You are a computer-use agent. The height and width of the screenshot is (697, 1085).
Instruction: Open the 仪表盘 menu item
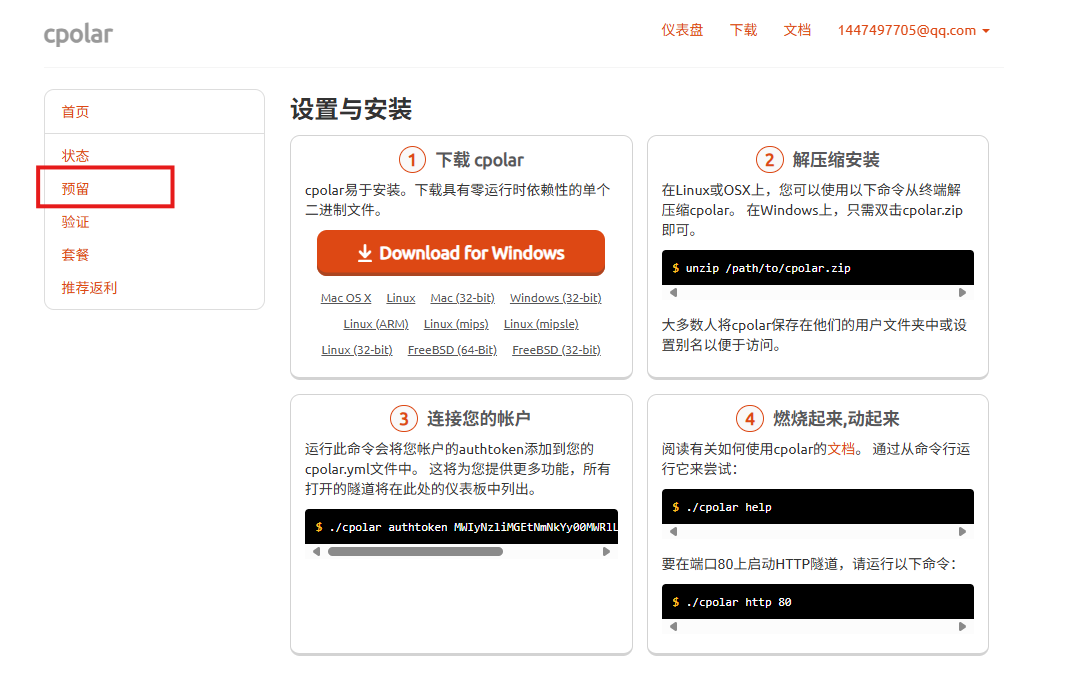[x=681, y=30]
